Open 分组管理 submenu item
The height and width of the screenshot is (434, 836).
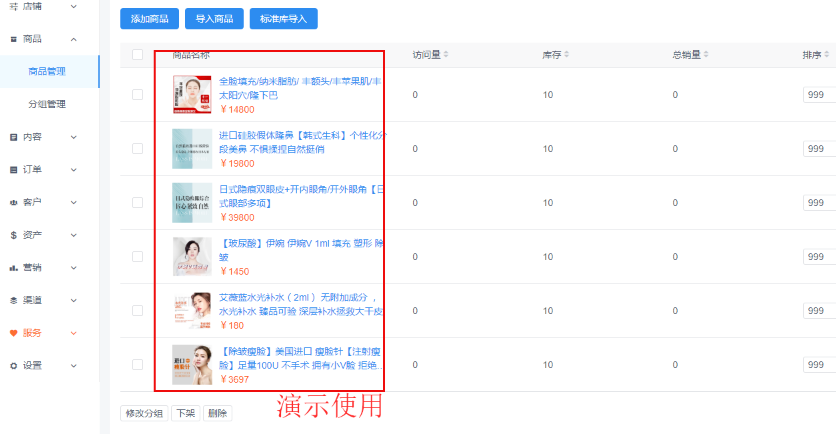click(x=47, y=104)
